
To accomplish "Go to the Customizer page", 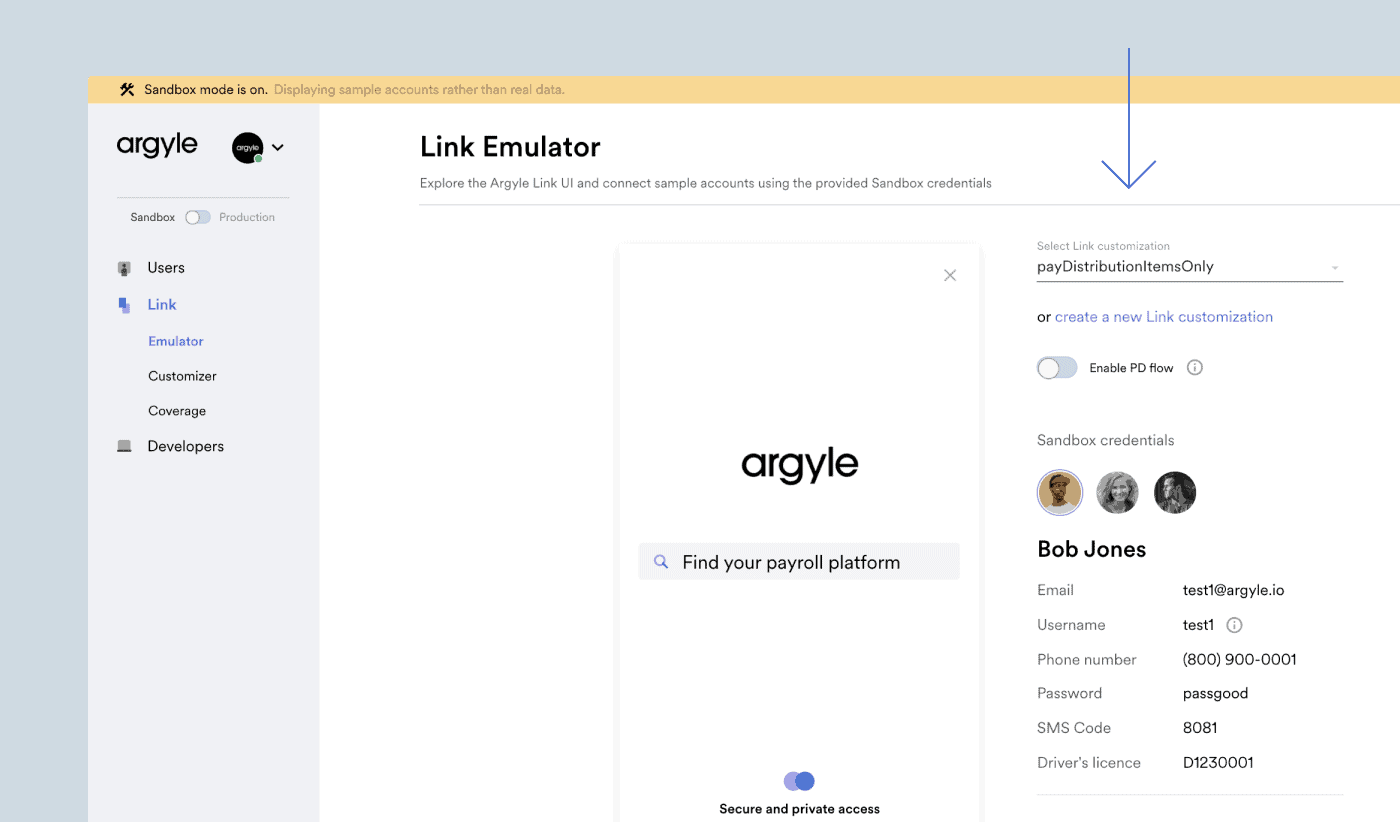I will (182, 376).
